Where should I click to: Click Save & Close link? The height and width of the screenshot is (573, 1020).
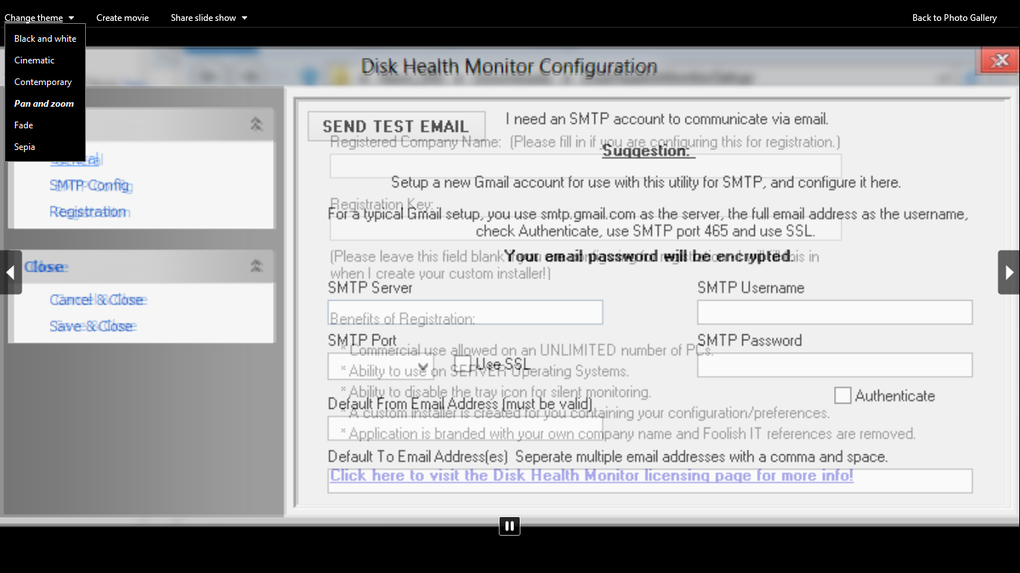tap(92, 326)
